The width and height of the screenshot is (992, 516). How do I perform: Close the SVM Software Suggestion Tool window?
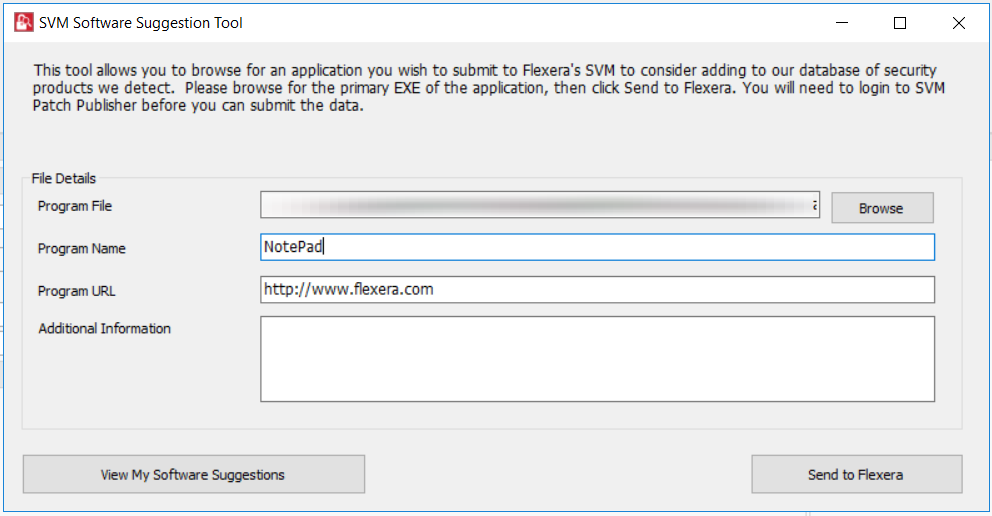[x=958, y=23]
